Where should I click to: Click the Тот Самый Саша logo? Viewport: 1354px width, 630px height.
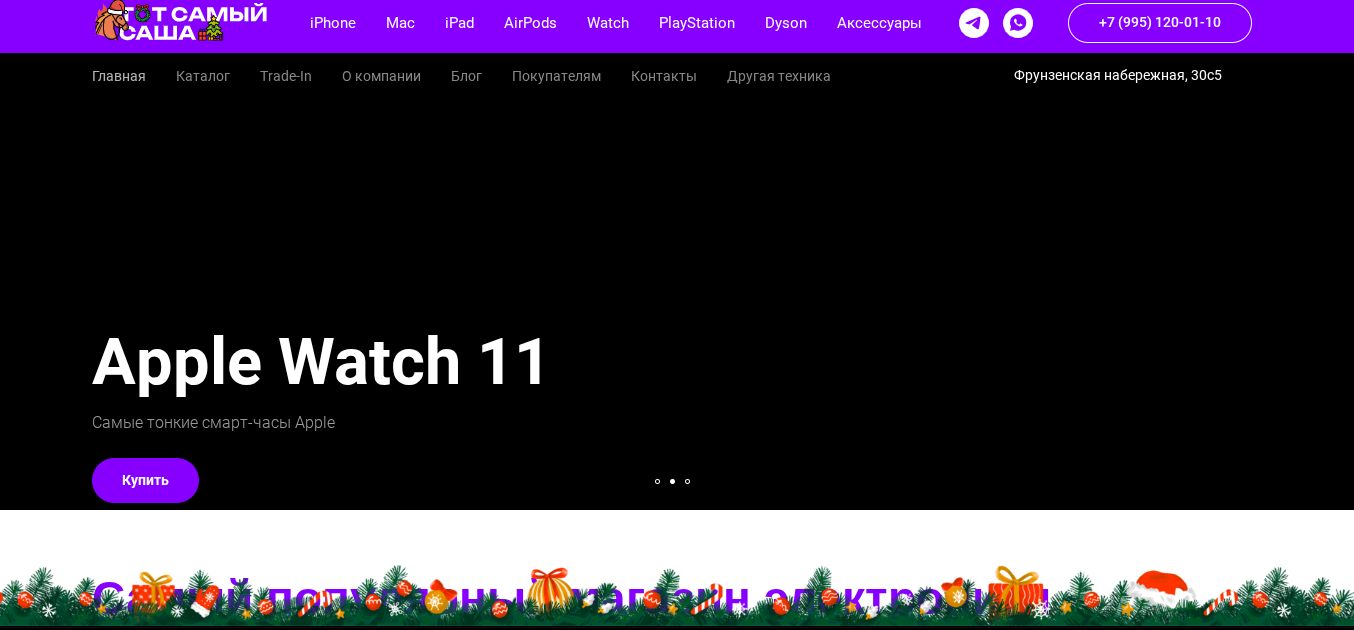pos(181,21)
